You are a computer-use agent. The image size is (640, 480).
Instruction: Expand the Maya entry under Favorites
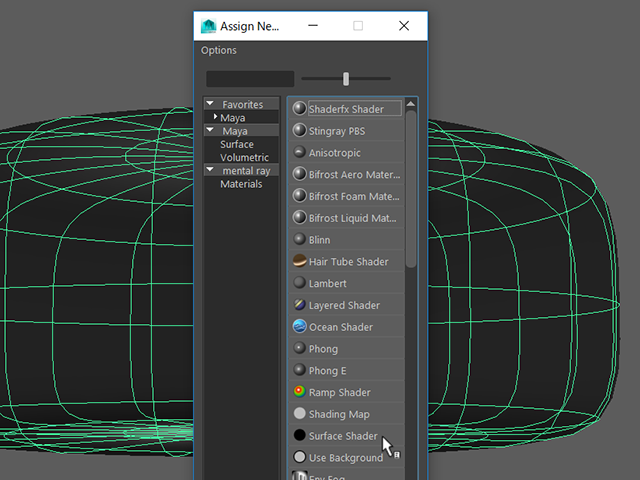(x=215, y=117)
